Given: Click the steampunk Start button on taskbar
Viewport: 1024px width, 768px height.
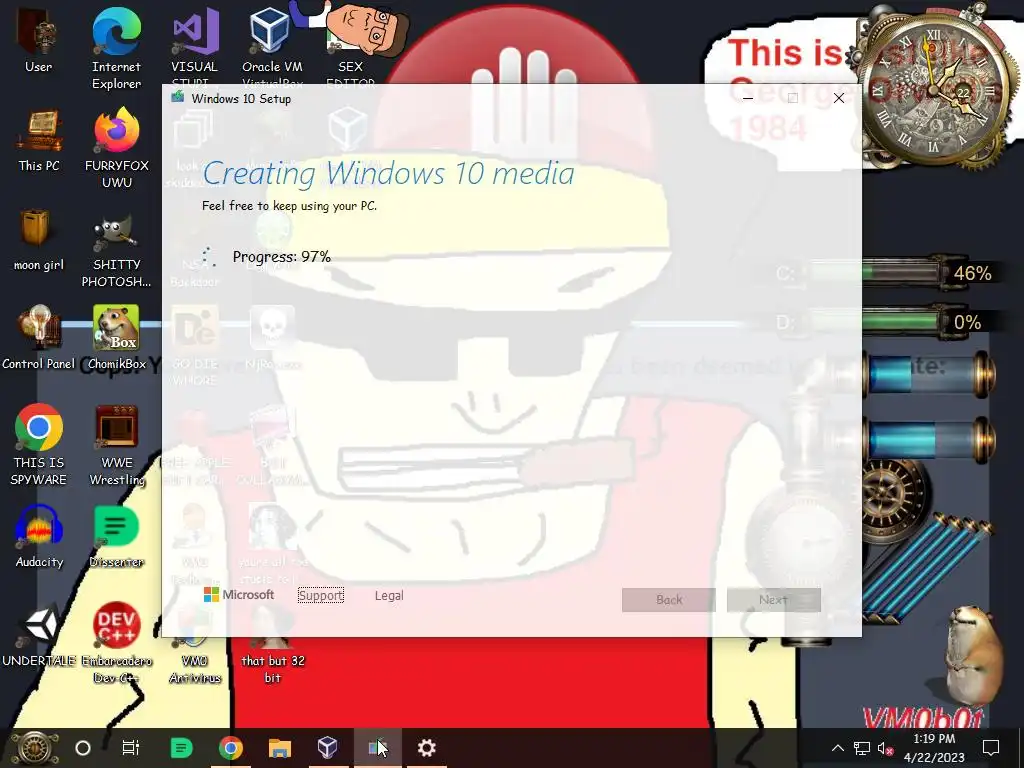Looking at the screenshot, I should point(34,748).
